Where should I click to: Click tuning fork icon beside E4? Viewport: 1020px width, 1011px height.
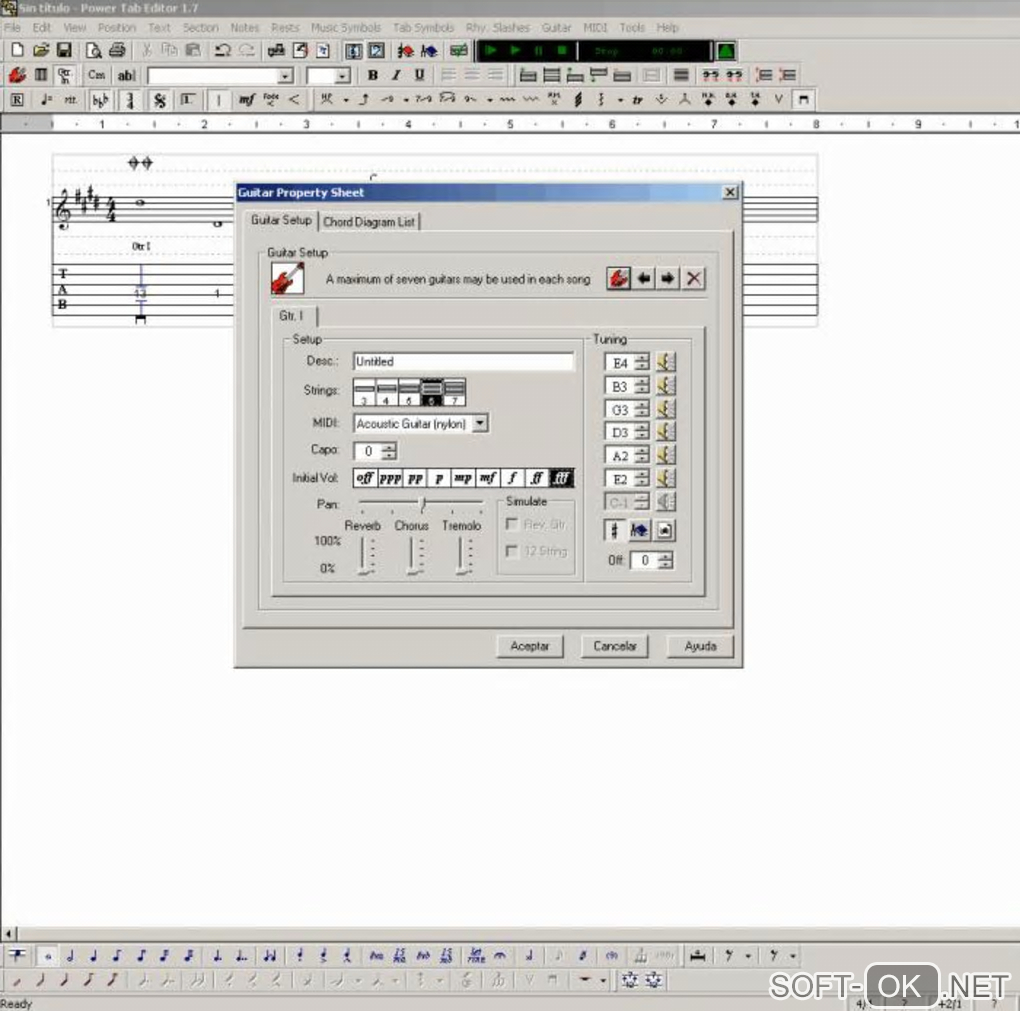coord(665,362)
